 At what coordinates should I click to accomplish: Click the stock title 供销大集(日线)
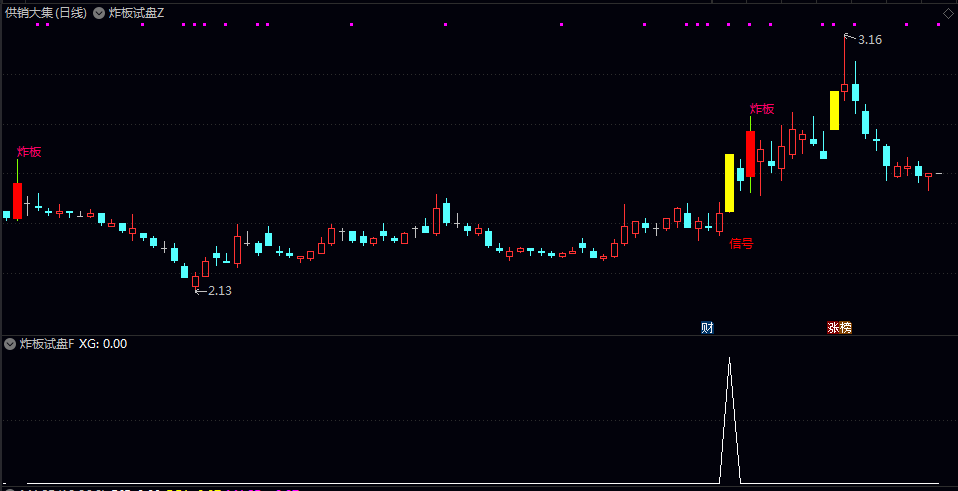pyautogui.click(x=46, y=13)
